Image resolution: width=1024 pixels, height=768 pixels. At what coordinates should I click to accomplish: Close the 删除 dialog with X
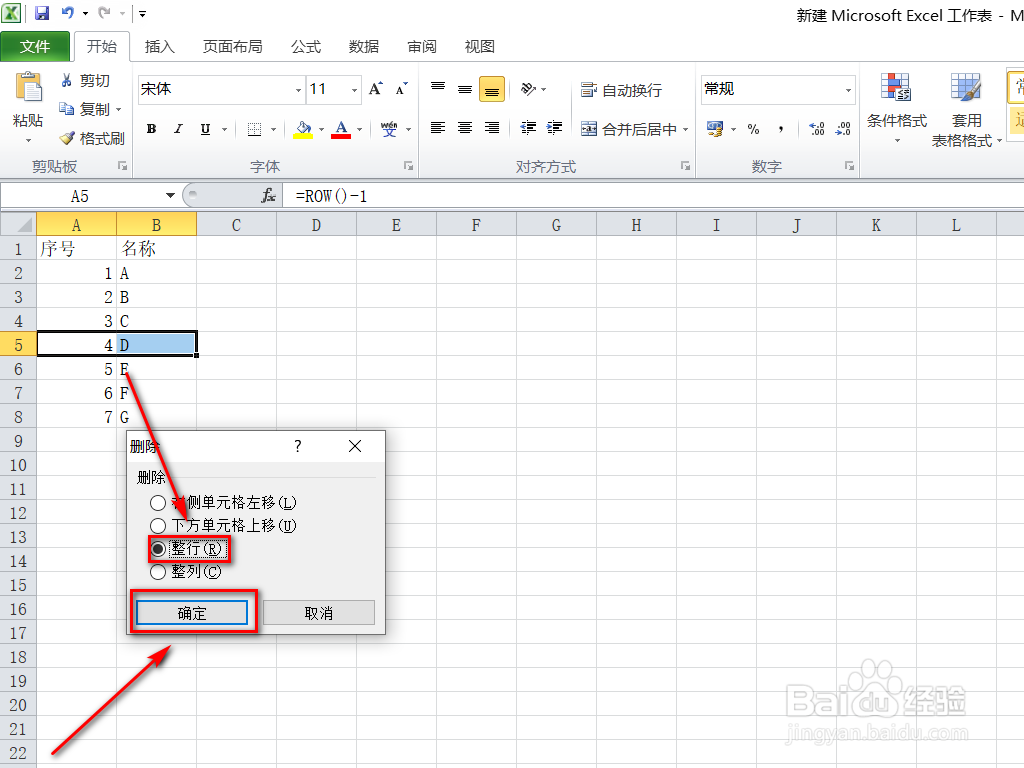pos(355,446)
